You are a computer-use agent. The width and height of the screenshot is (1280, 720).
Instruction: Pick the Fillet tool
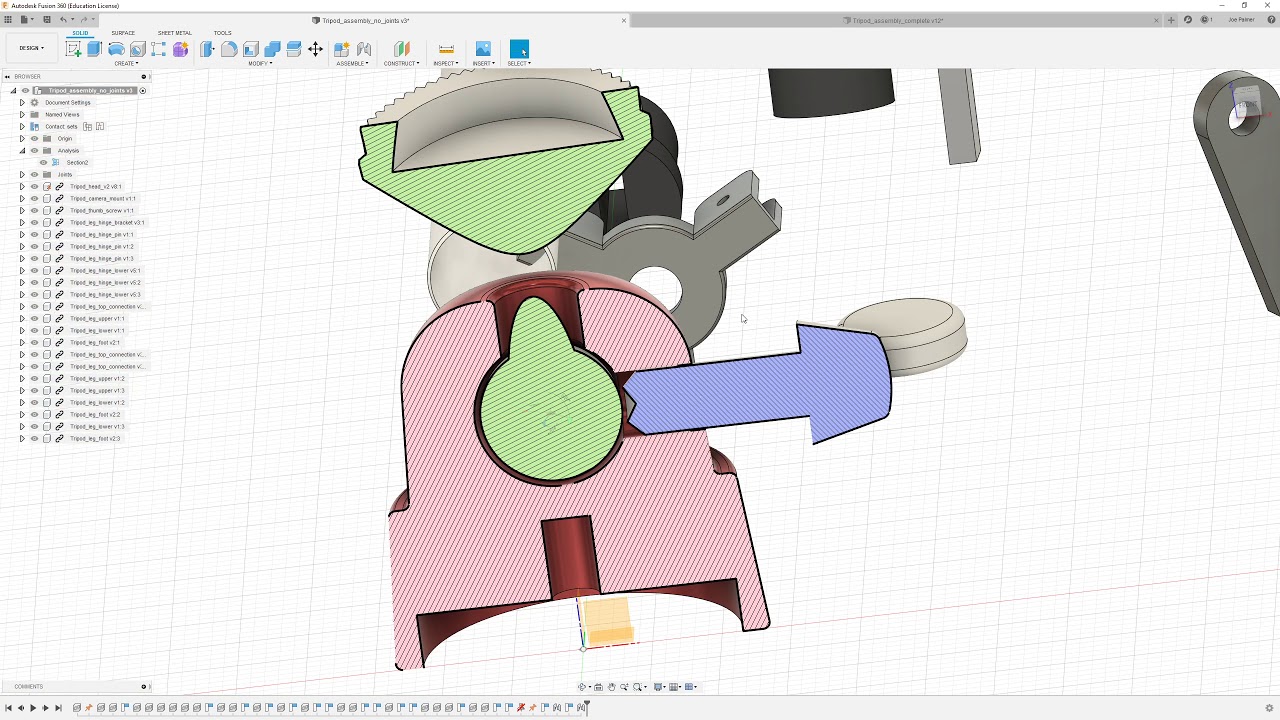pyautogui.click(x=229, y=49)
